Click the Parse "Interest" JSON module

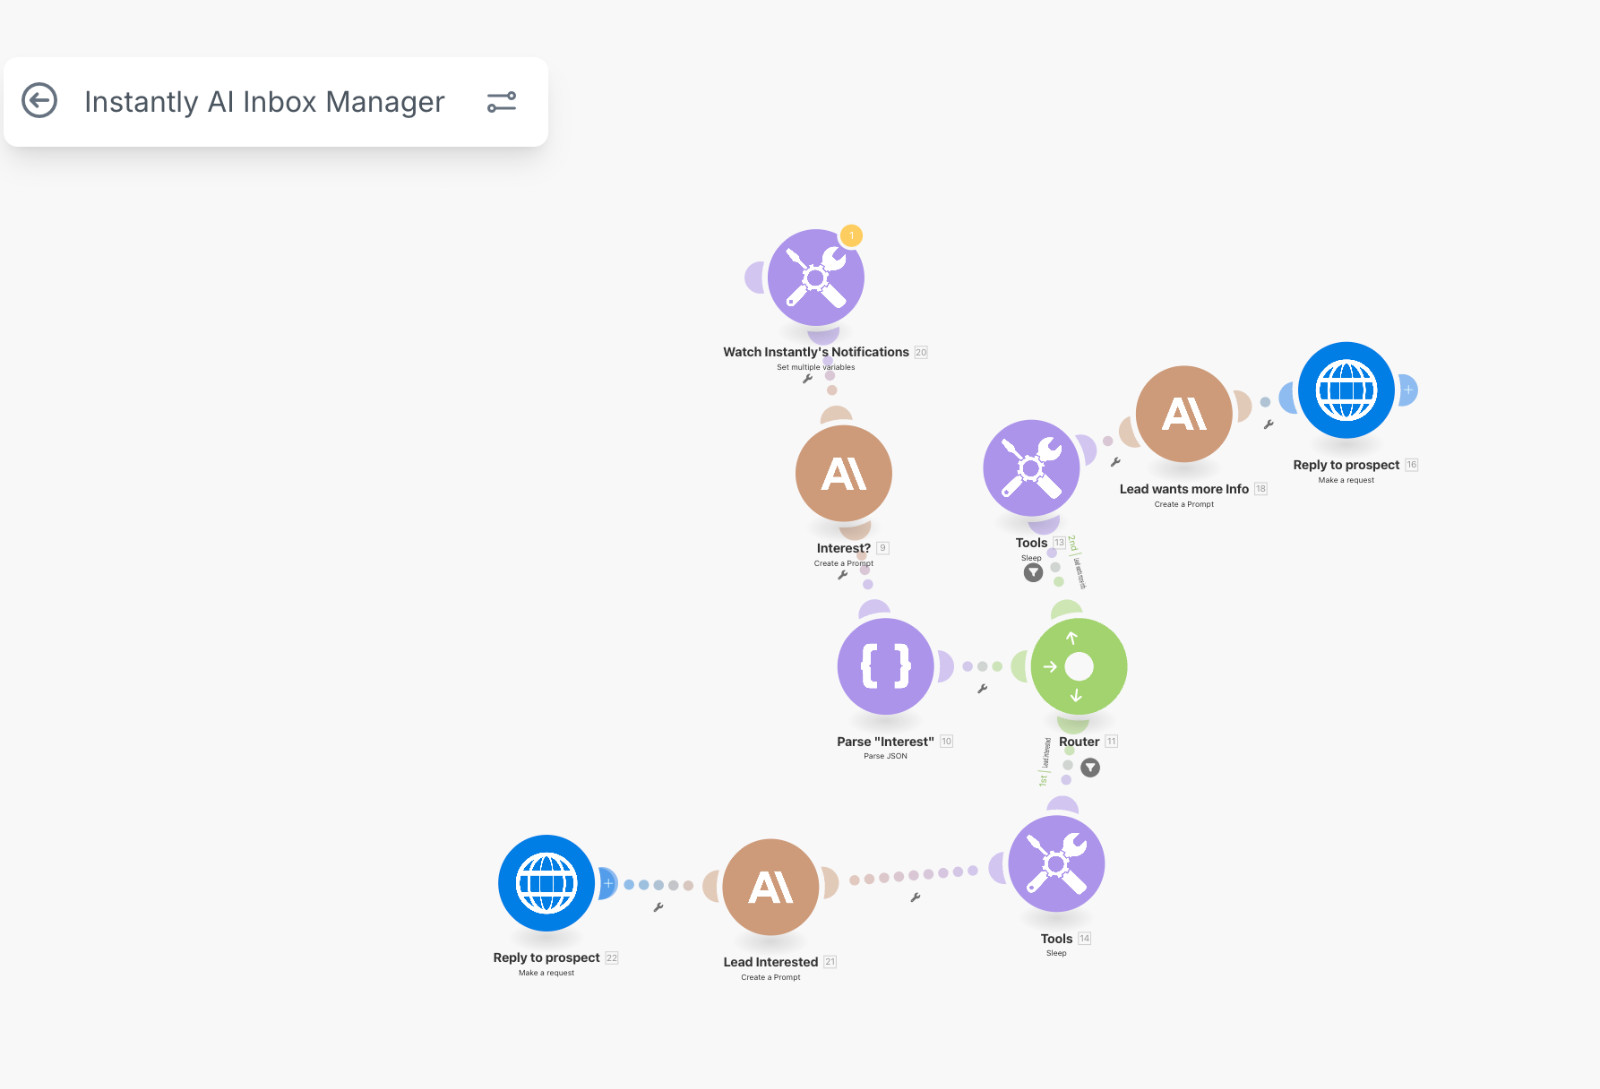pos(885,665)
